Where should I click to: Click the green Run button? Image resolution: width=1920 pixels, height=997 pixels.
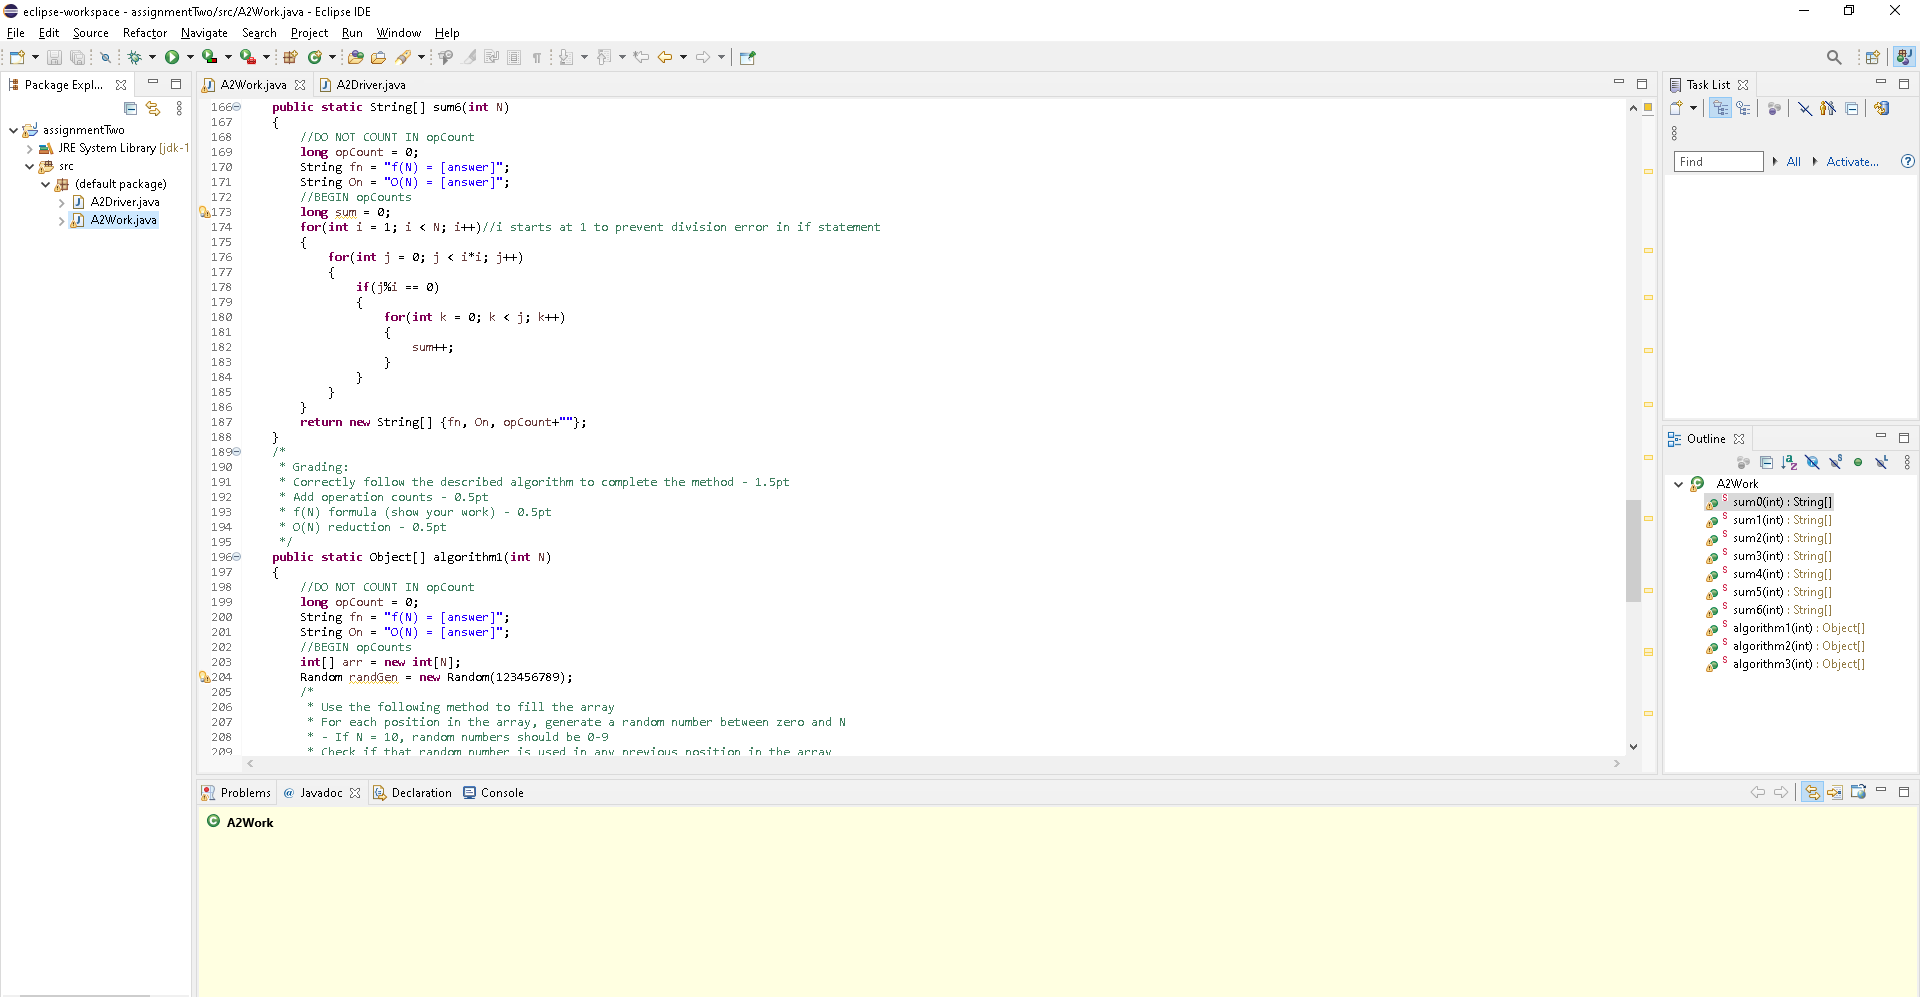[172, 57]
